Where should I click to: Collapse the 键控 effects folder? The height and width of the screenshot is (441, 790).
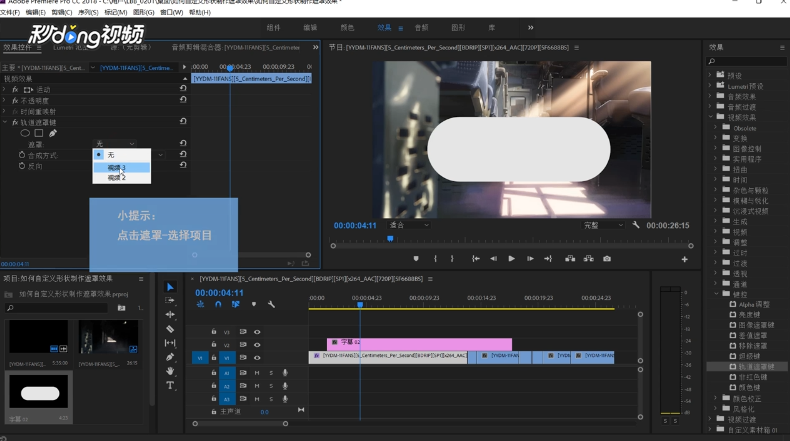716,293
